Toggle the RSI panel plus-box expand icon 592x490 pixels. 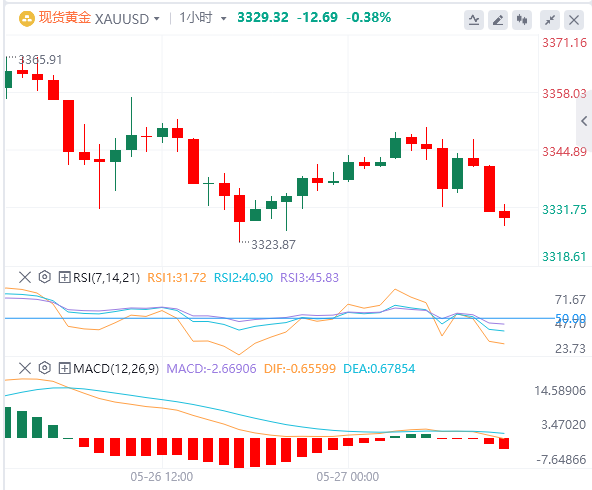65,278
